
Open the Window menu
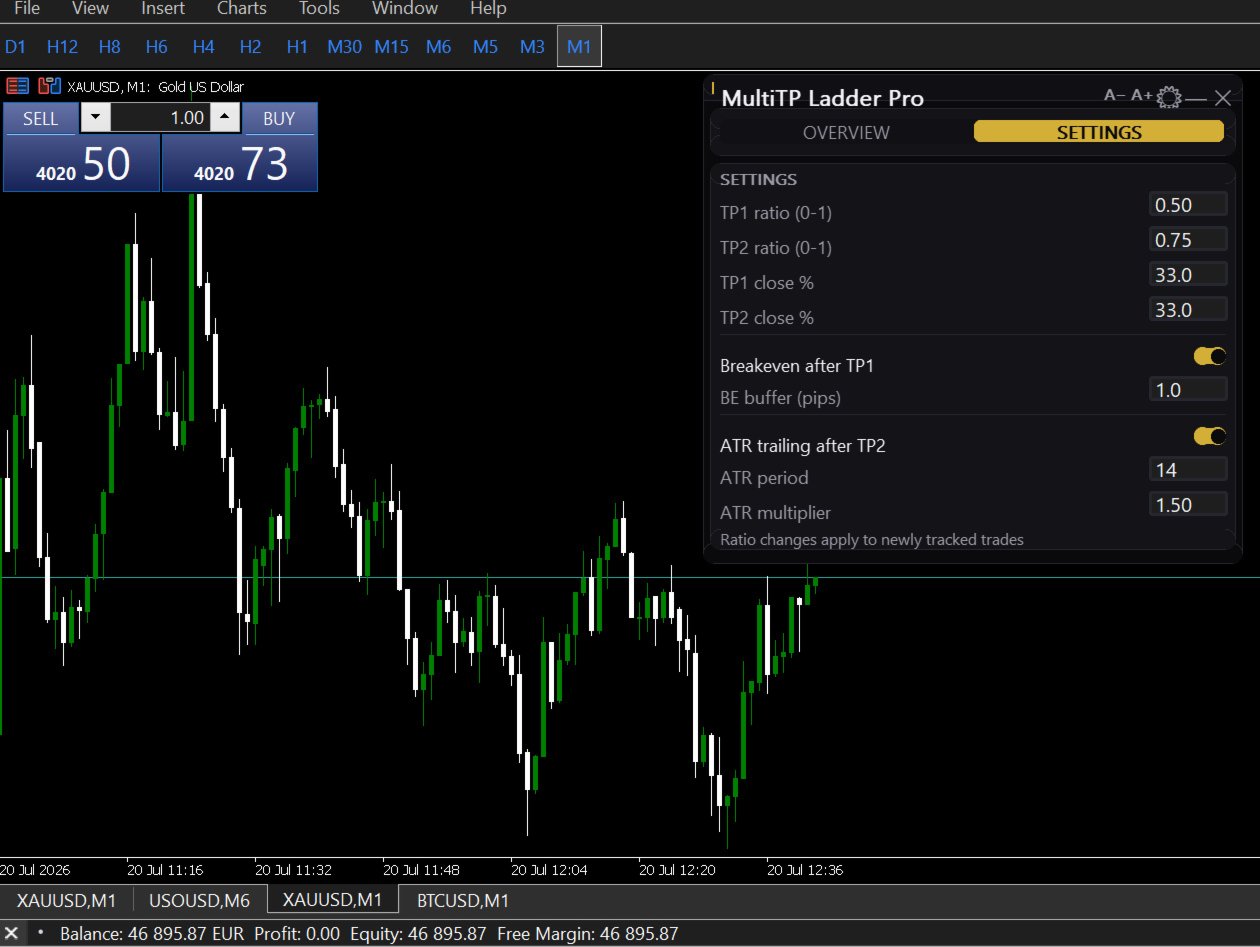405,9
